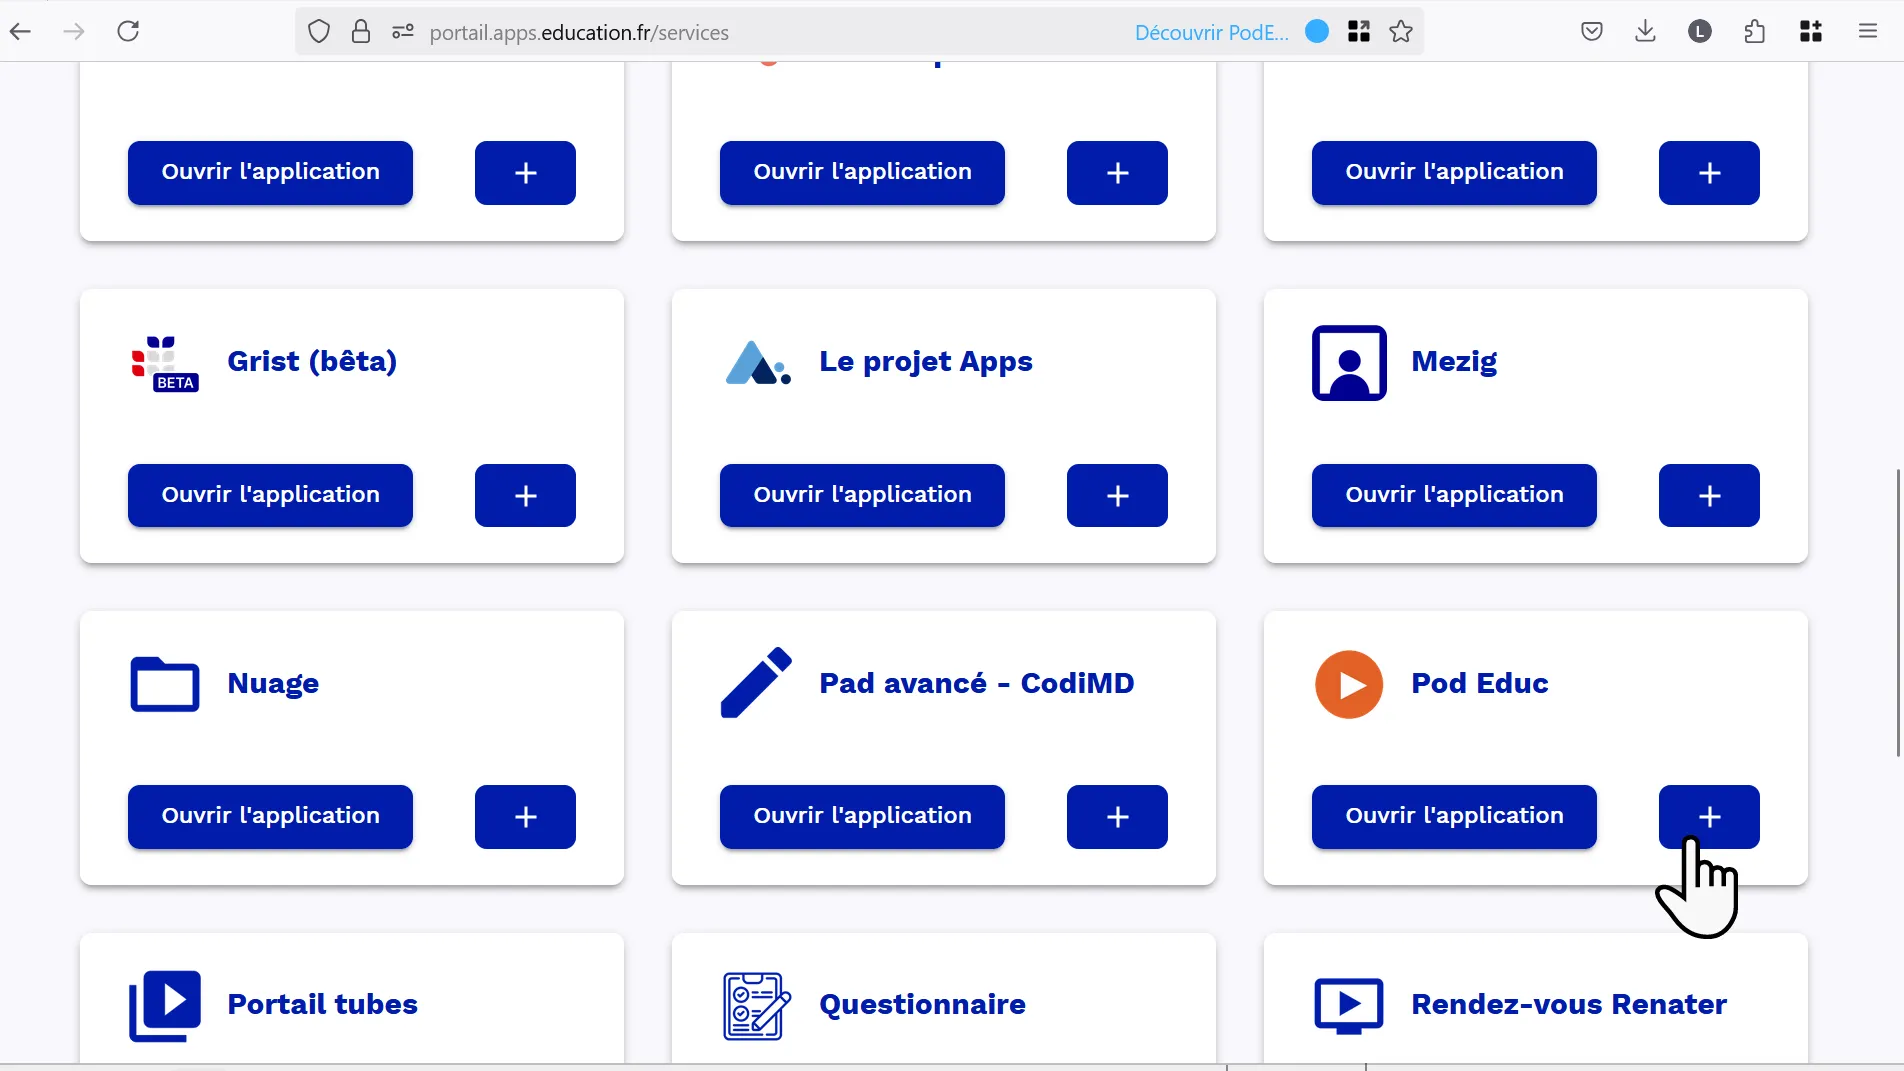Image resolution: width=1904 pixels, height=1071 pixels.
Task: Click the Grist BETA logo icon
Action: pos(165,363)
